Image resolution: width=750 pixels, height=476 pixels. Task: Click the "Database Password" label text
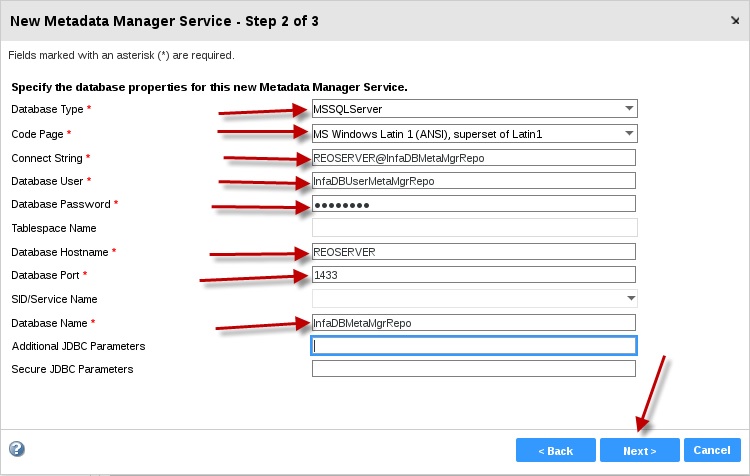coord(61,204)
